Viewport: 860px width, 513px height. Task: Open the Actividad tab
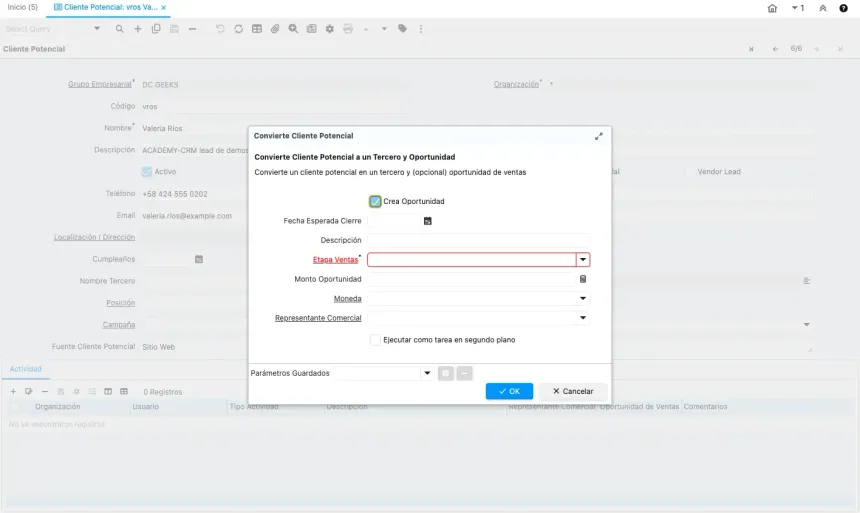(25, 369)
